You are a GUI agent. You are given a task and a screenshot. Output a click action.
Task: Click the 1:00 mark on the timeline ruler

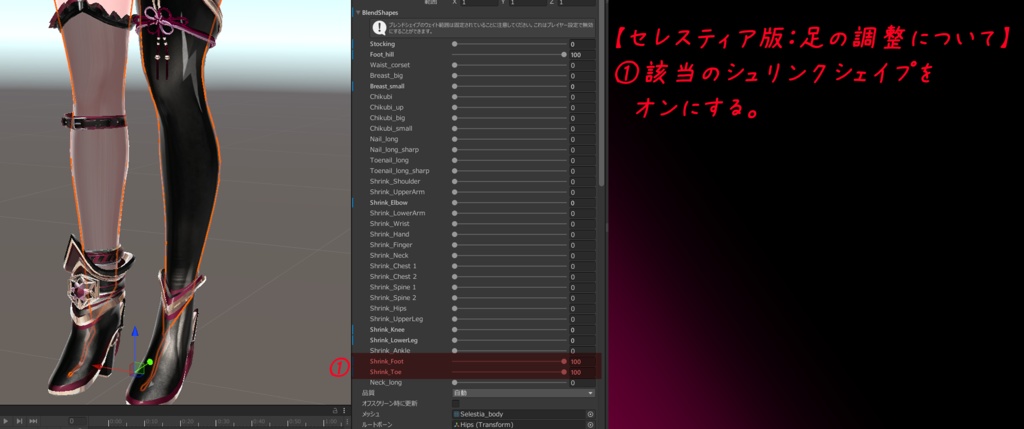click(x=331, y=422)
